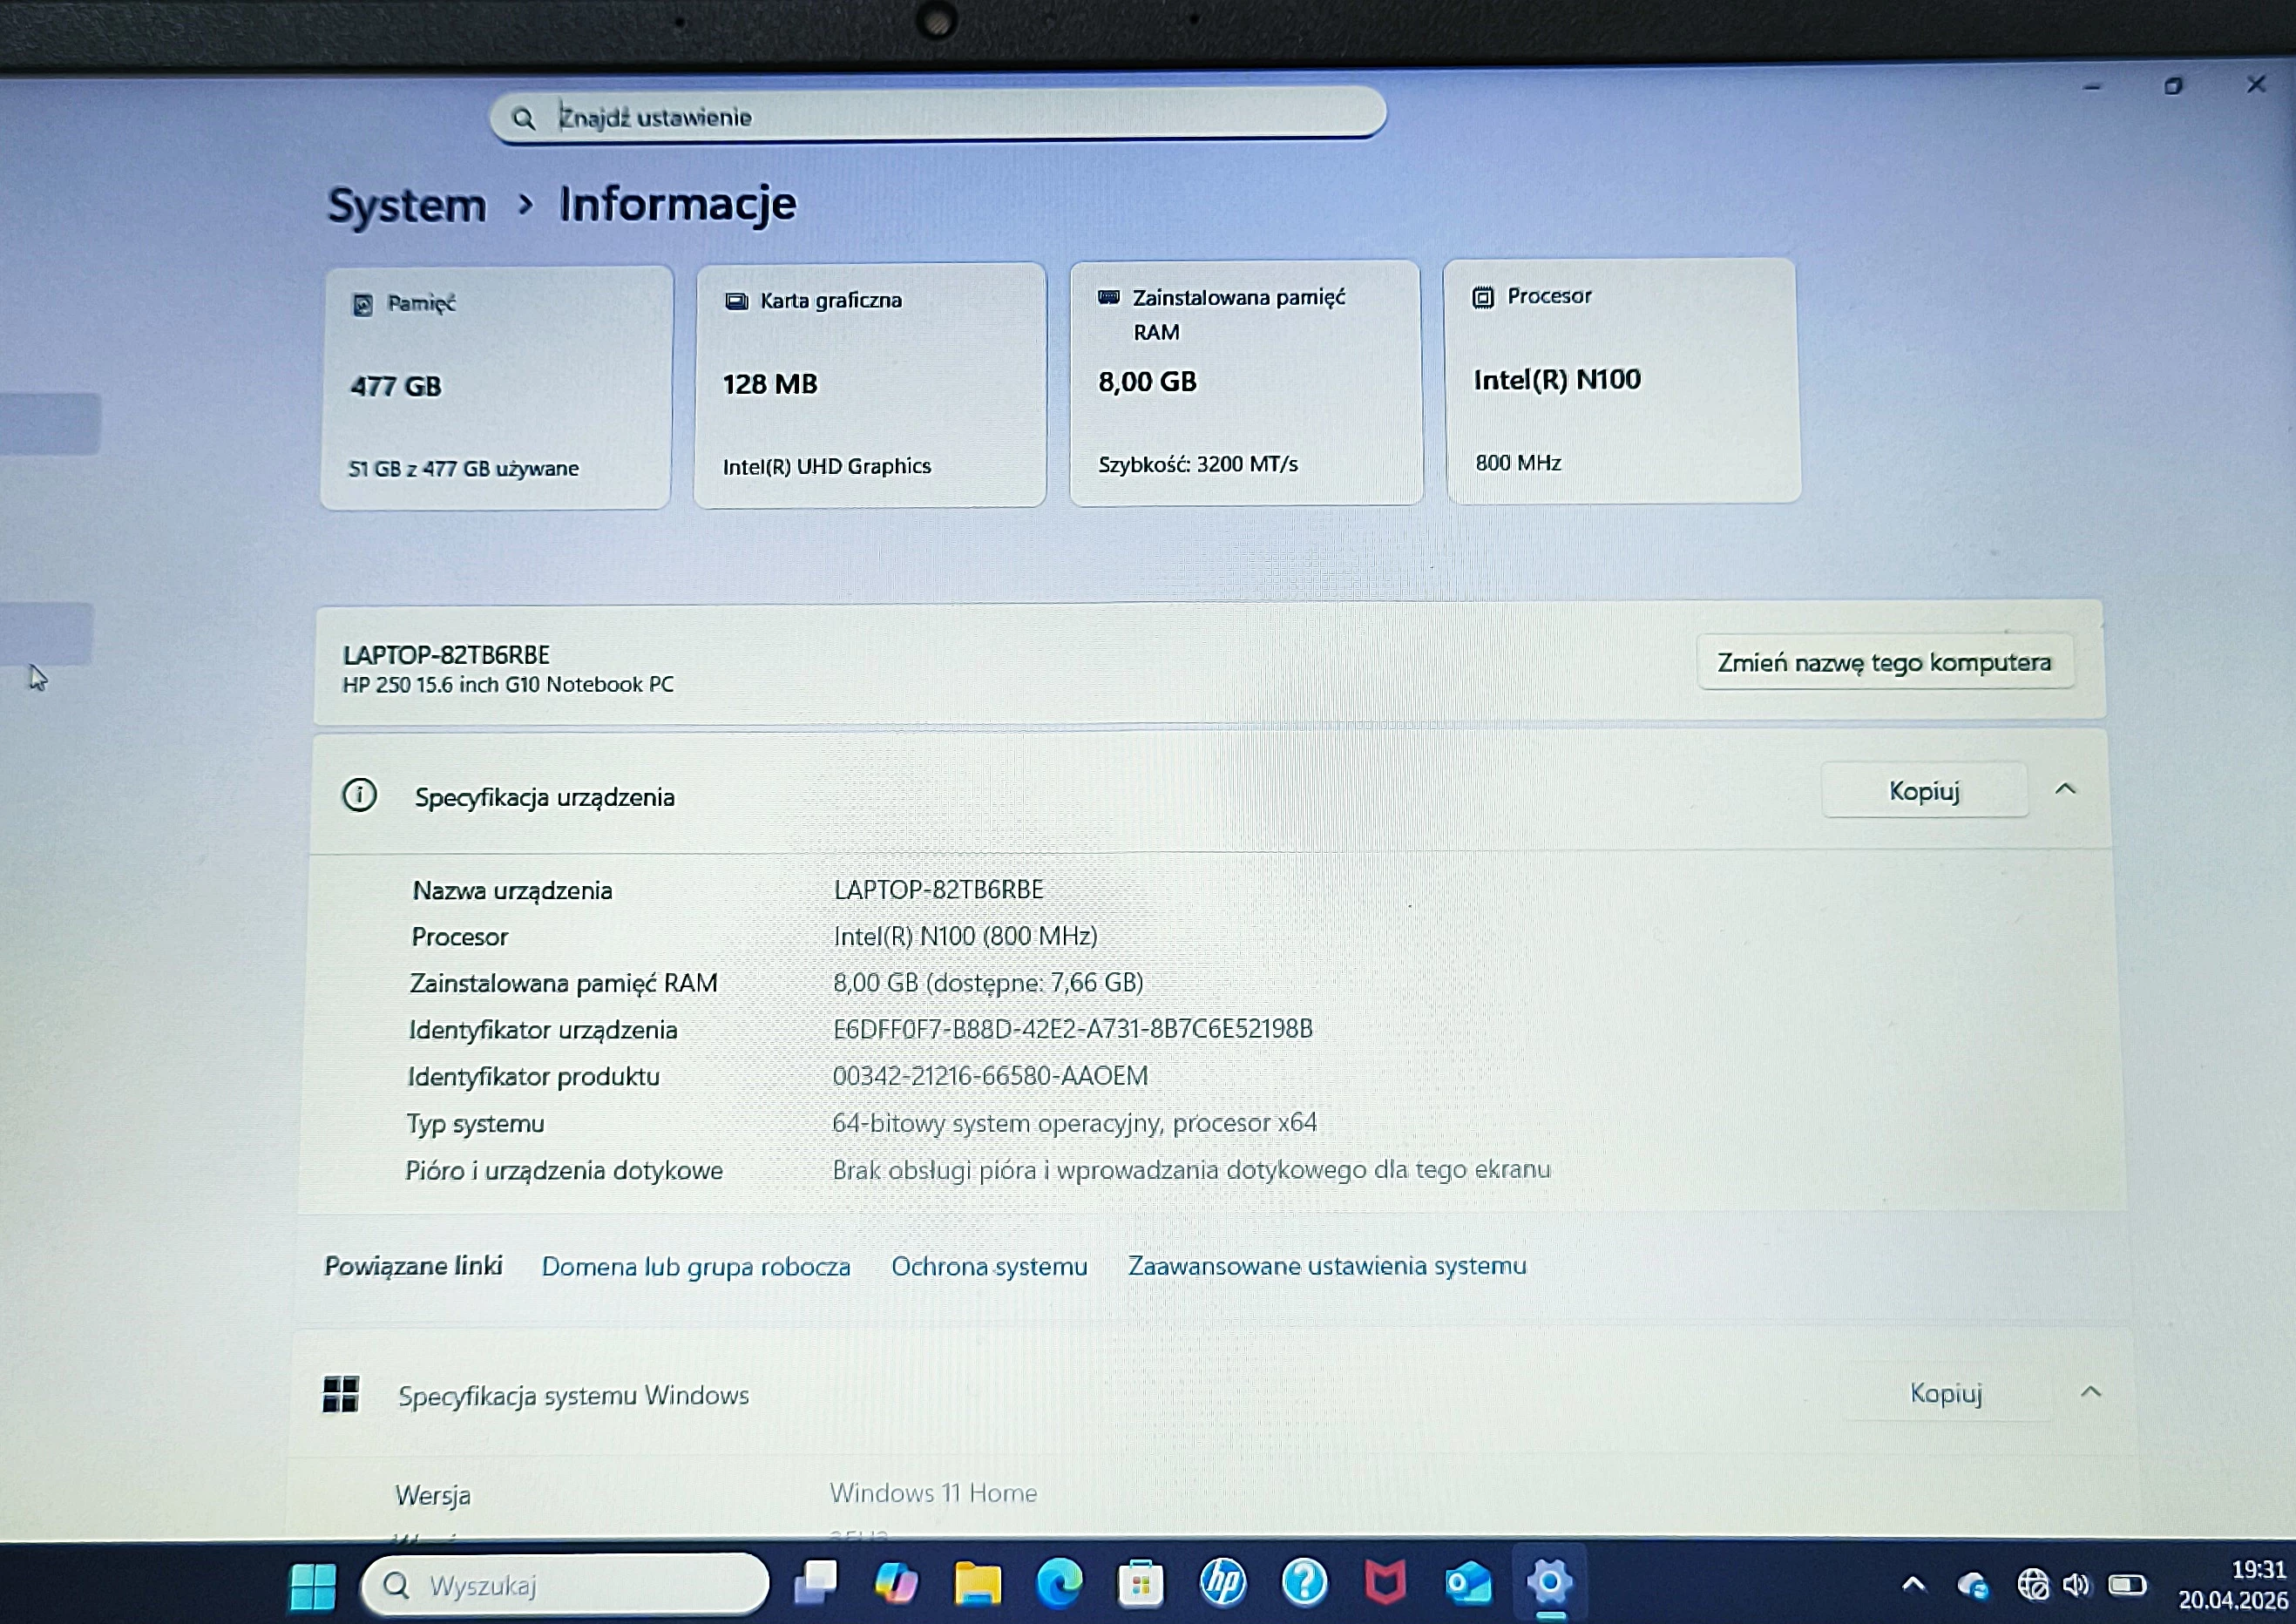Click Zmień nazwę tego komputera button
Screen dimensions: 2296x1624
click(x=1884, y=661)
